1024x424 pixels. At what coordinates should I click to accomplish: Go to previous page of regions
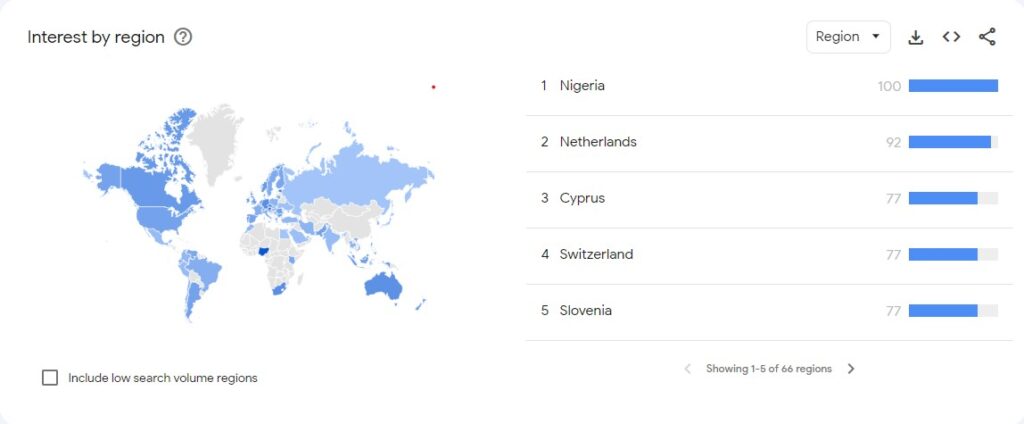[687, 369]
